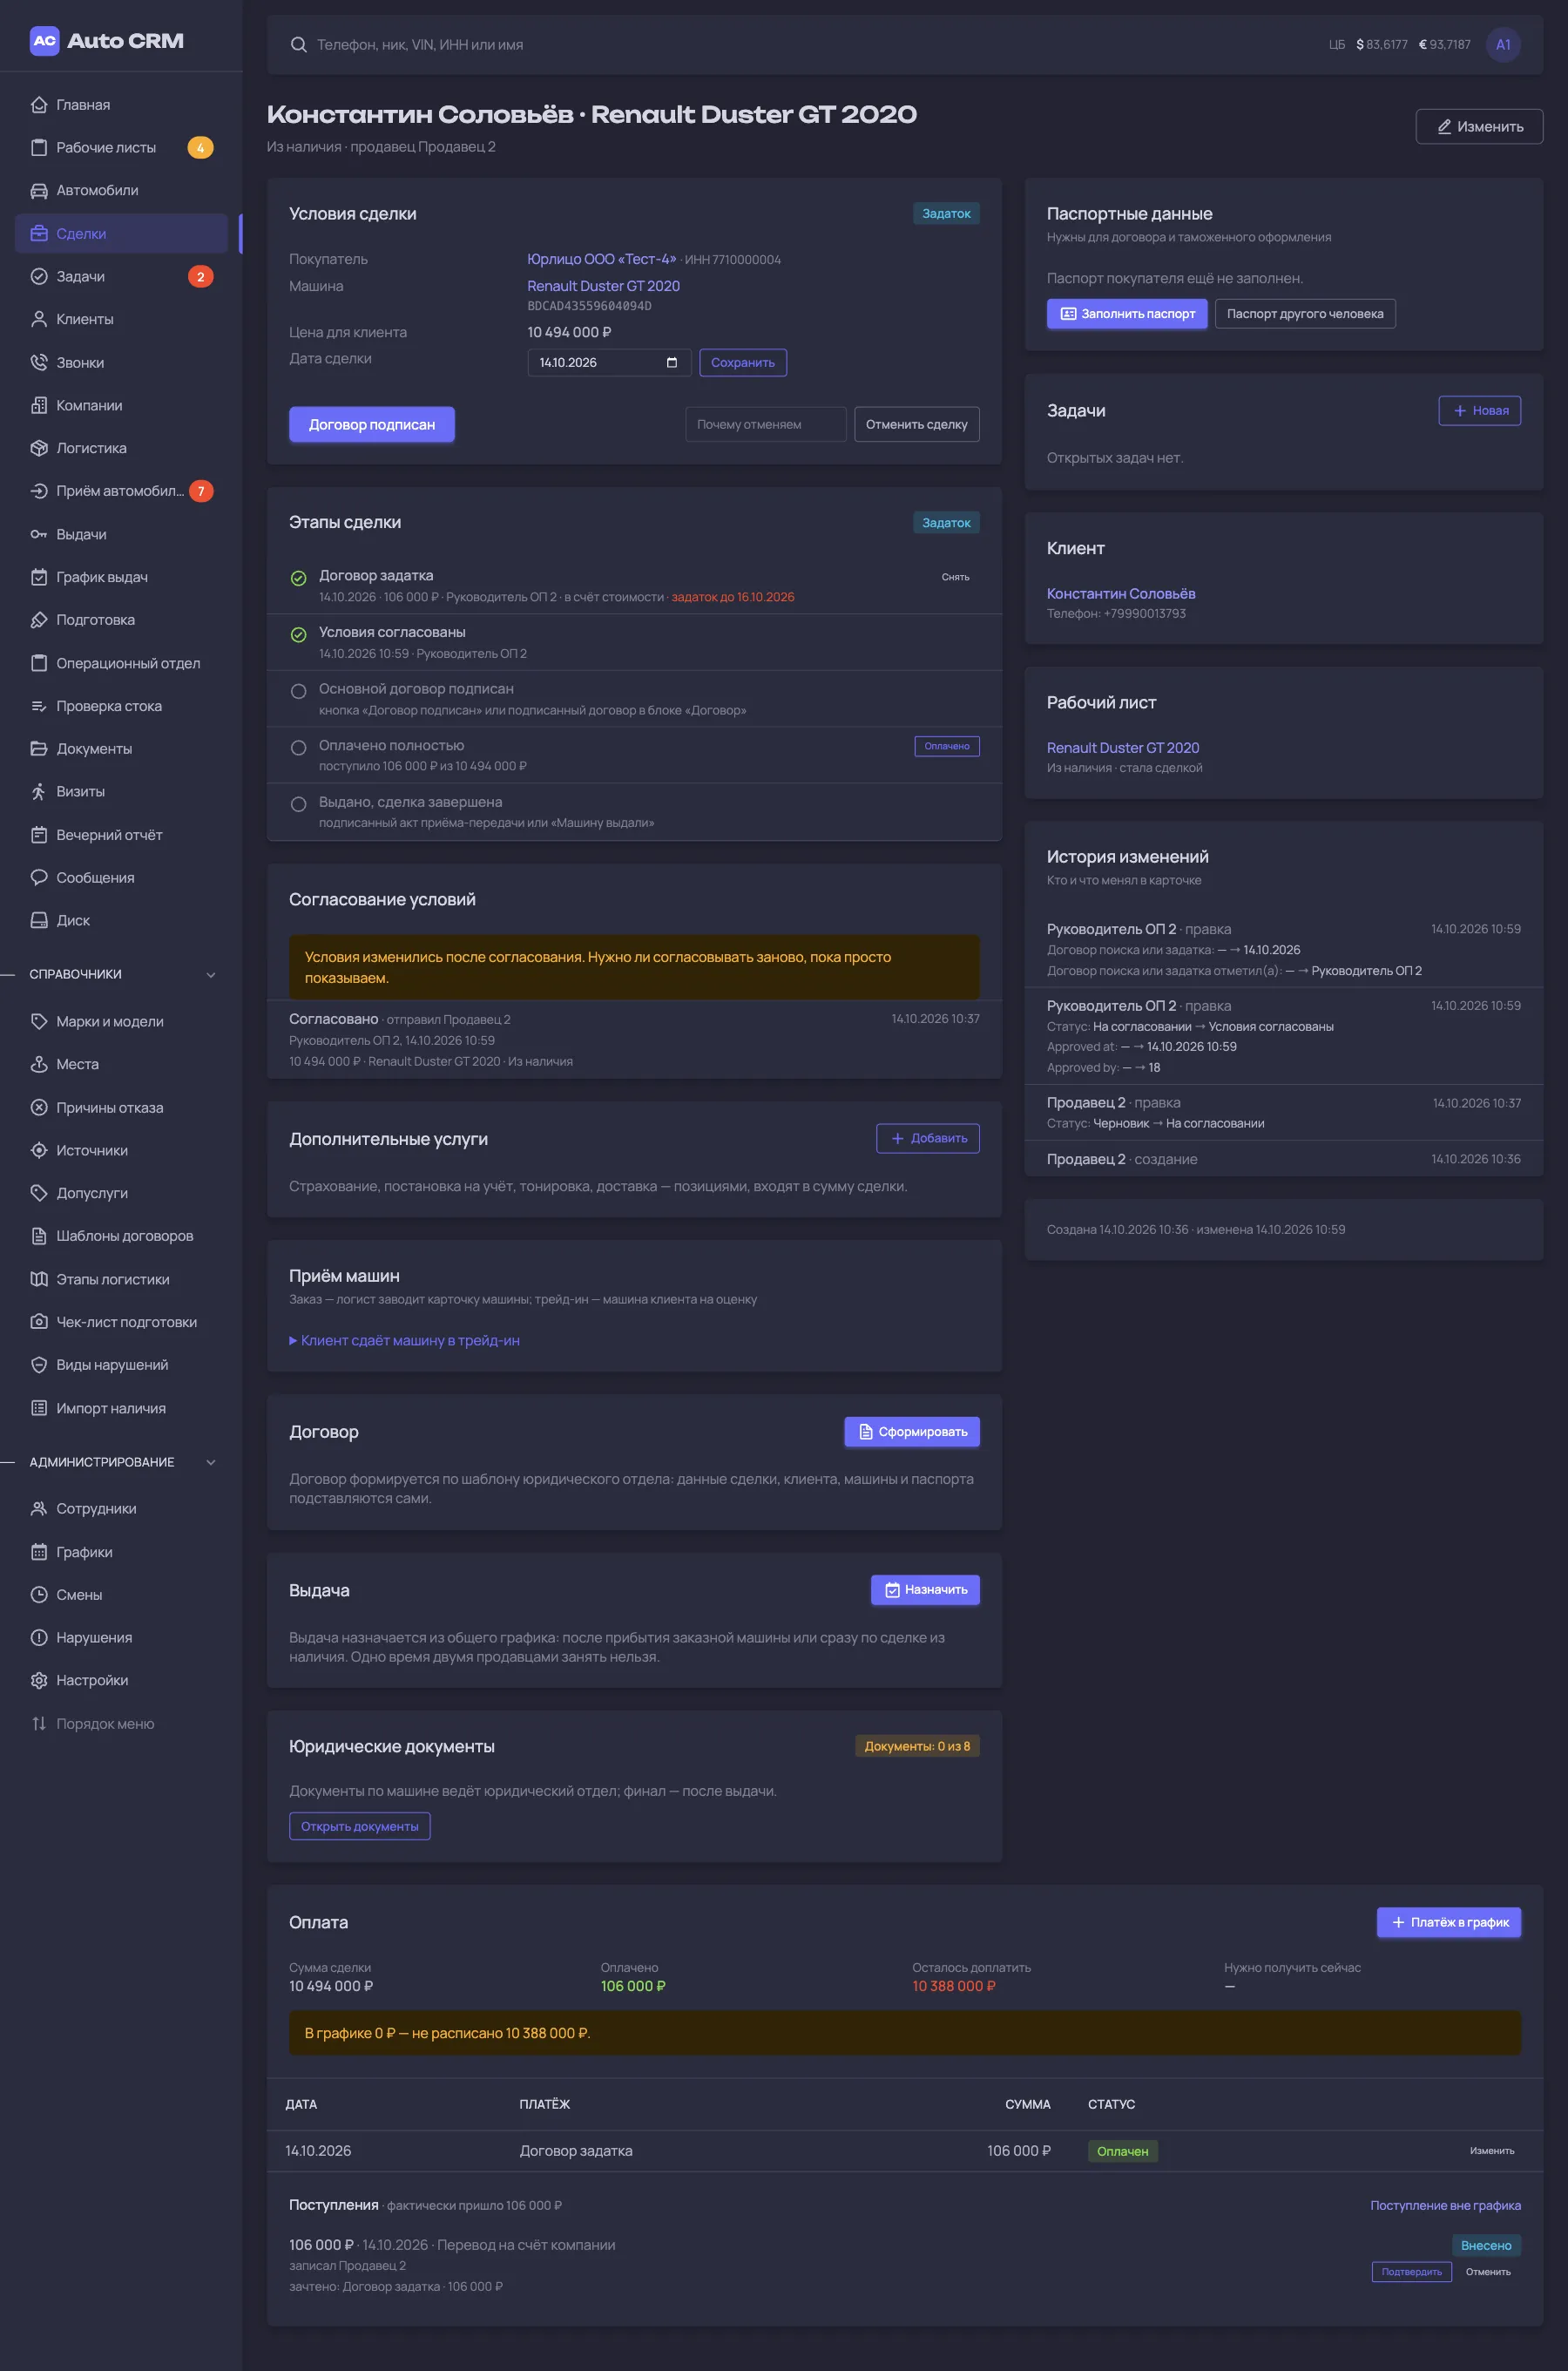This screenshot has width=1568, height=2371.
Task: Click the key icon beside Выдачи
Action: point(39,534)
